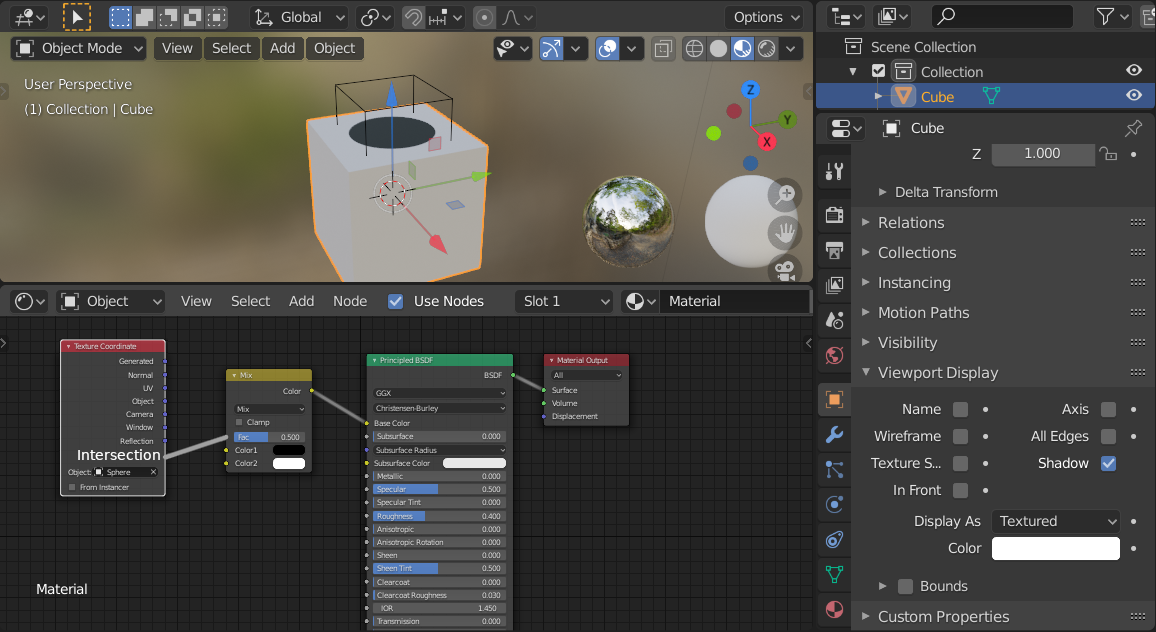Click the zoom viewport magnifier icon
The width and height of the screenshot is (1156, 632).
tap(784, 195)
